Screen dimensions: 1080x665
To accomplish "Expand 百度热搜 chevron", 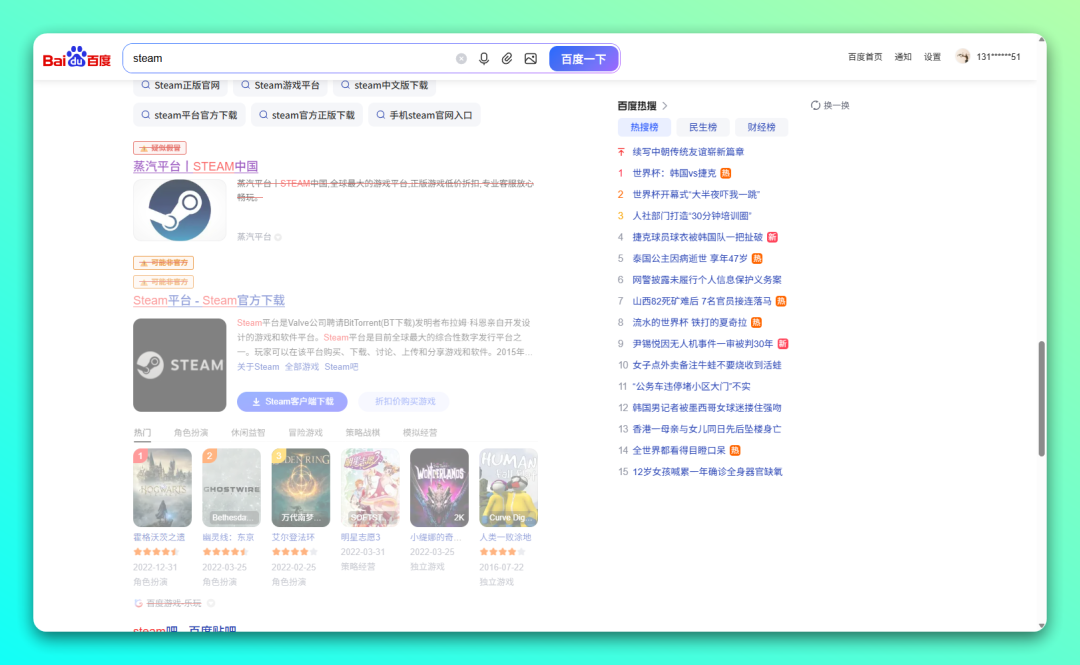I will pyautogui.click(x=665, y=106).
